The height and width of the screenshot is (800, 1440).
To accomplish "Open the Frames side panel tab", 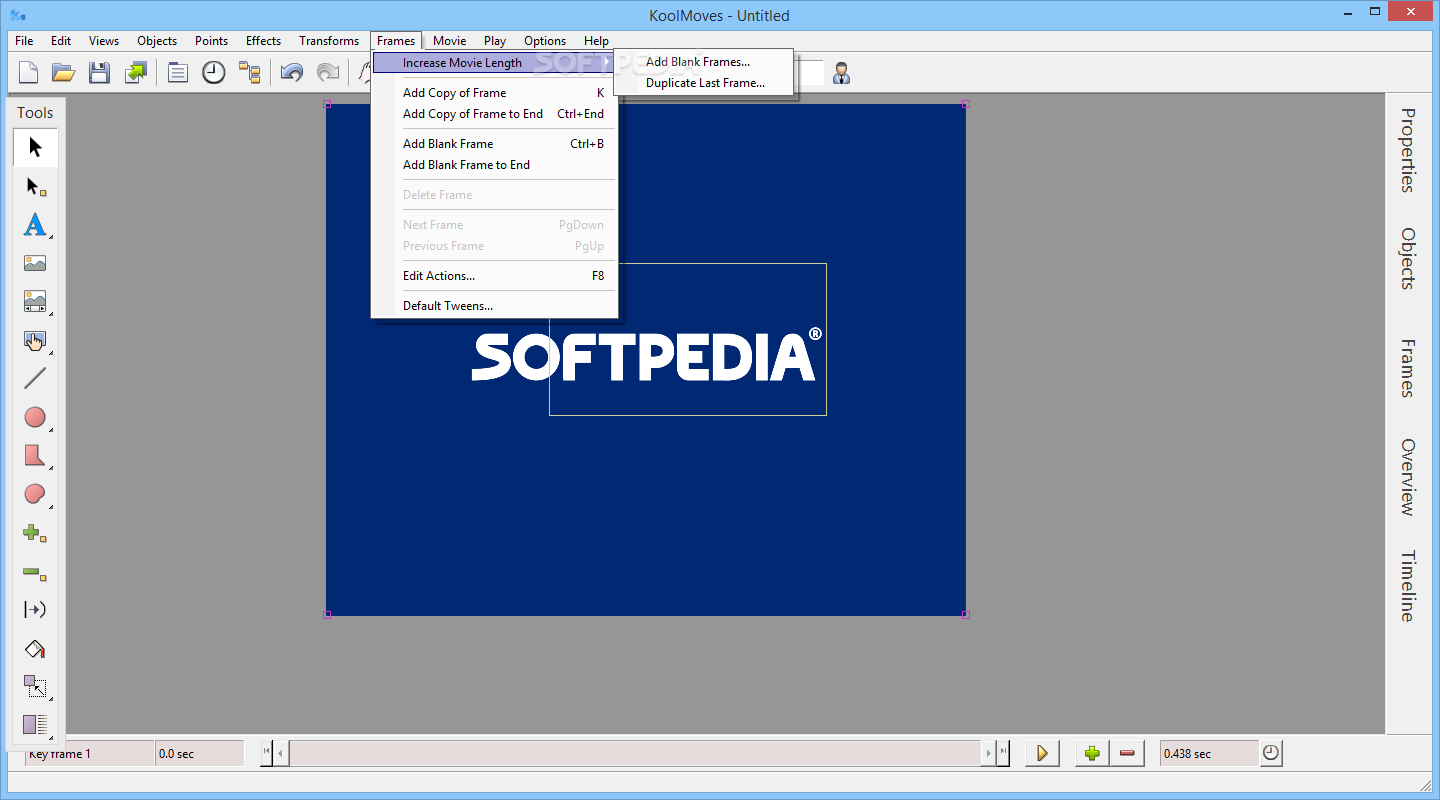I will tap(1408, 368).
